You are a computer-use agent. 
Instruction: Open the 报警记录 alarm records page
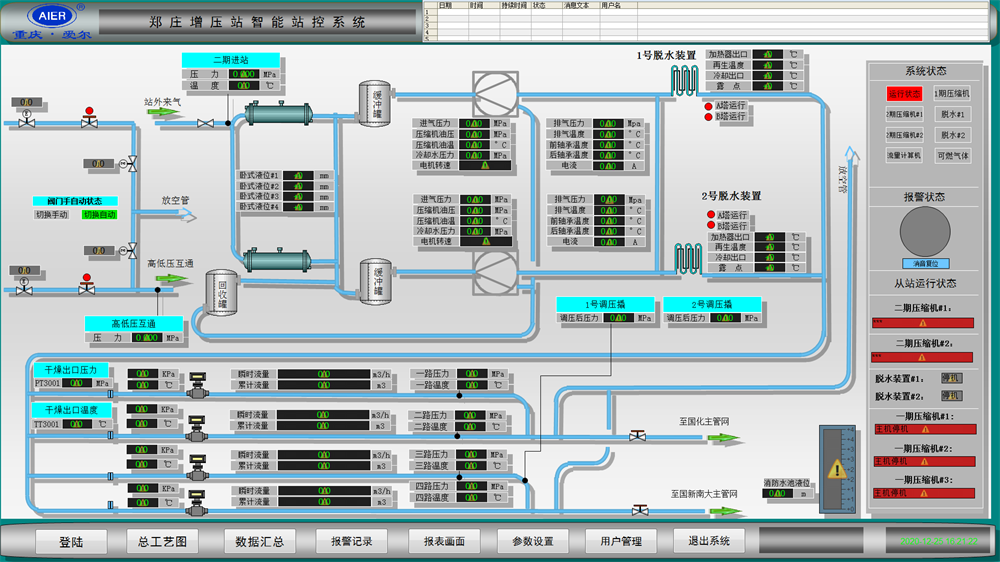pos(351,542)
